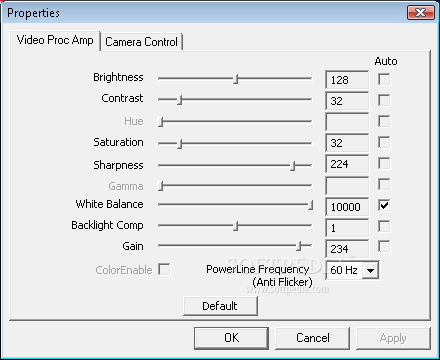Select the Video Proc Amp tab

[55, 40]
